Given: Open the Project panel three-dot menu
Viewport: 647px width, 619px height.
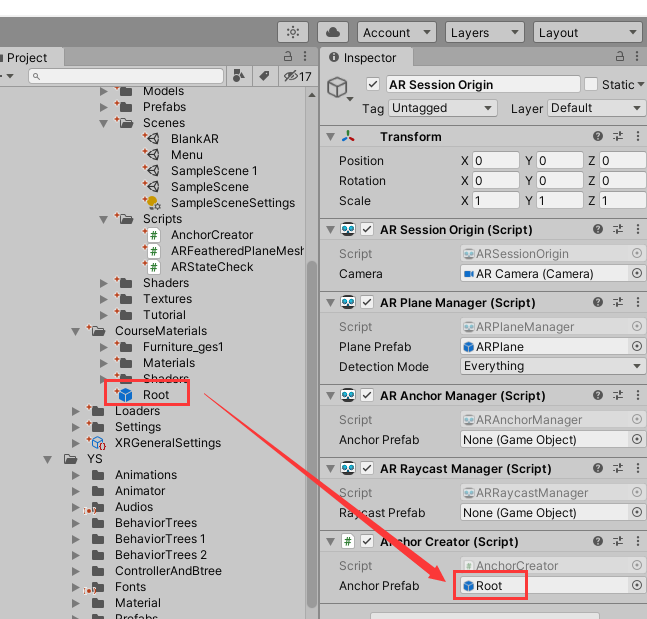Looking at the screenshot, I should 305,56.
